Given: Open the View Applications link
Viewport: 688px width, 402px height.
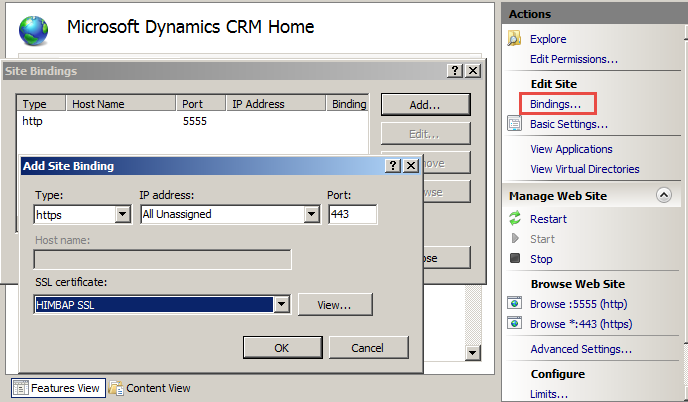Looking at the screenshot, I should click(x=571, y=149).
